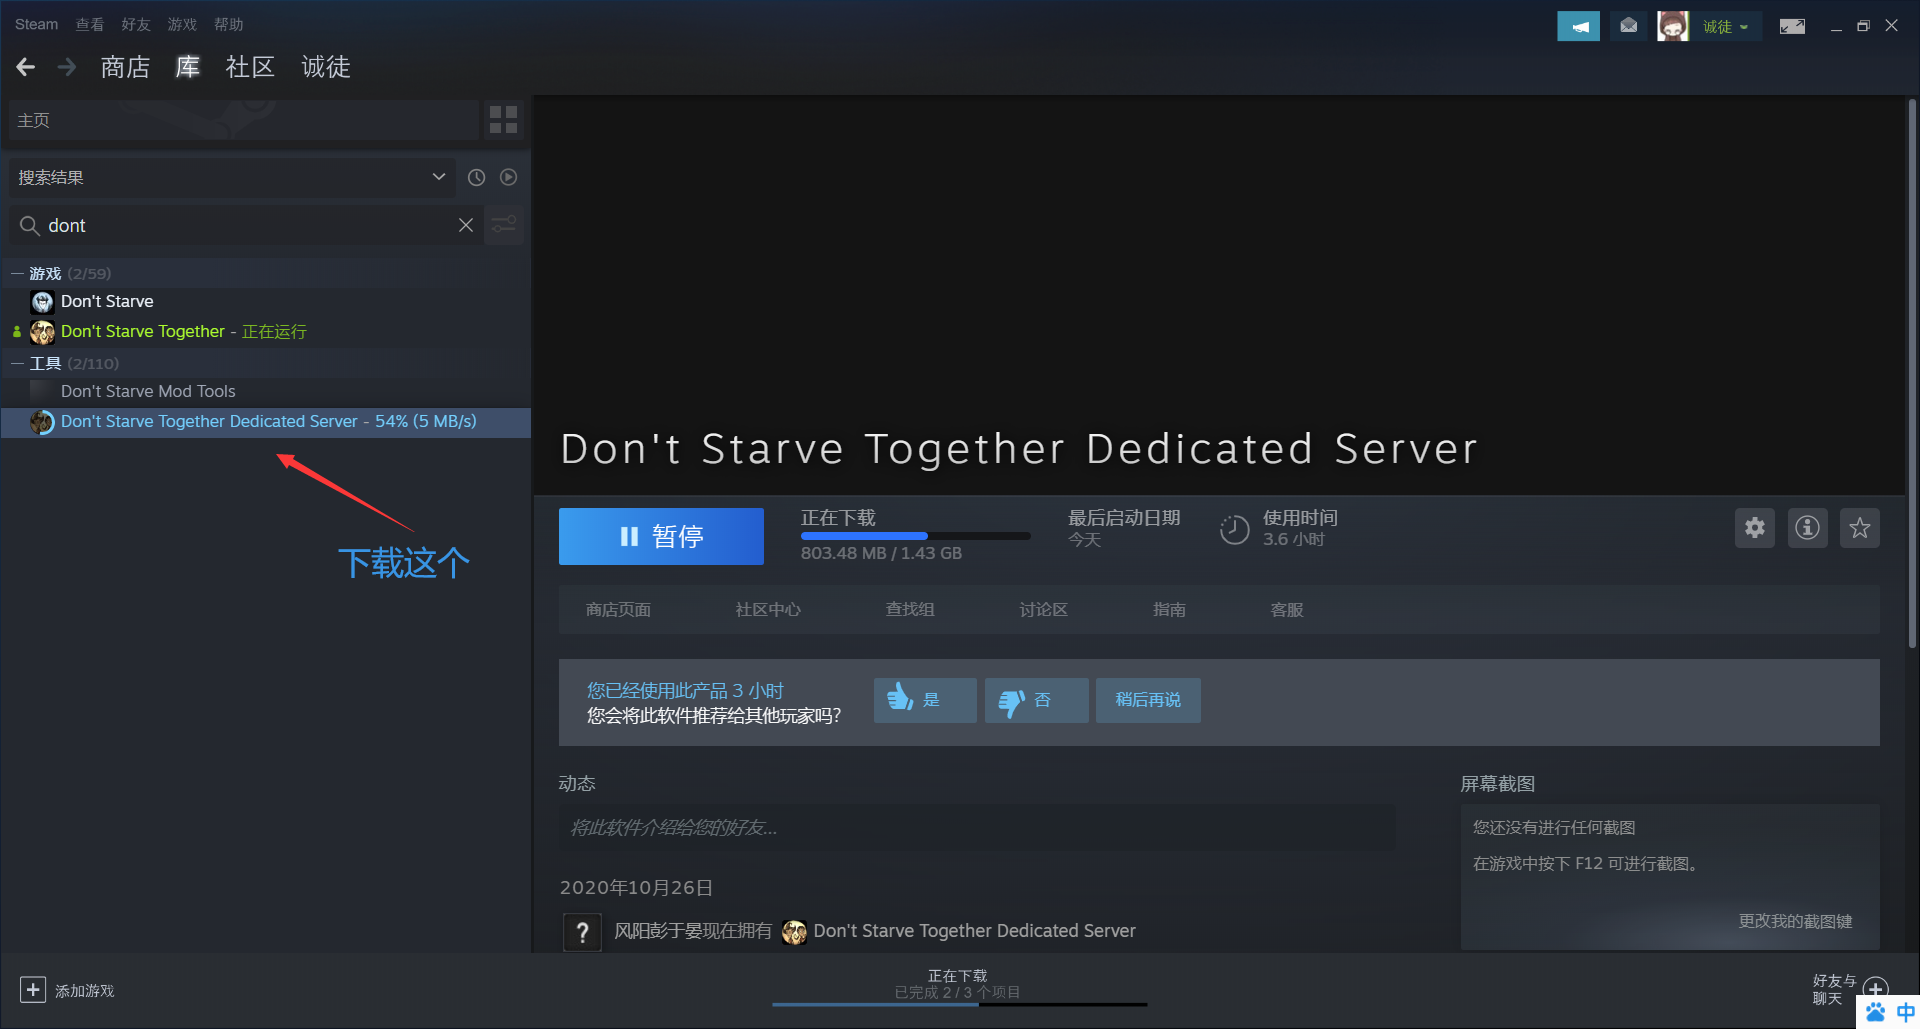Click the 暂停 pause download button

pos(661,536)
